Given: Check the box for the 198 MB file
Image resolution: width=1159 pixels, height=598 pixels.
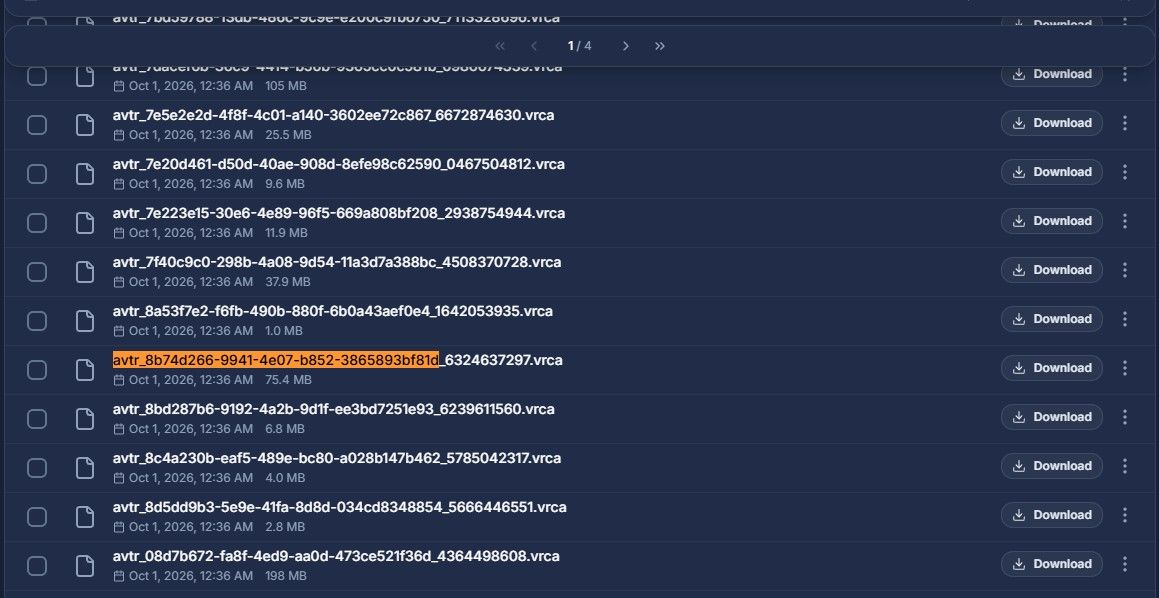Looking at the screenshot, I should tap(37, 565).
